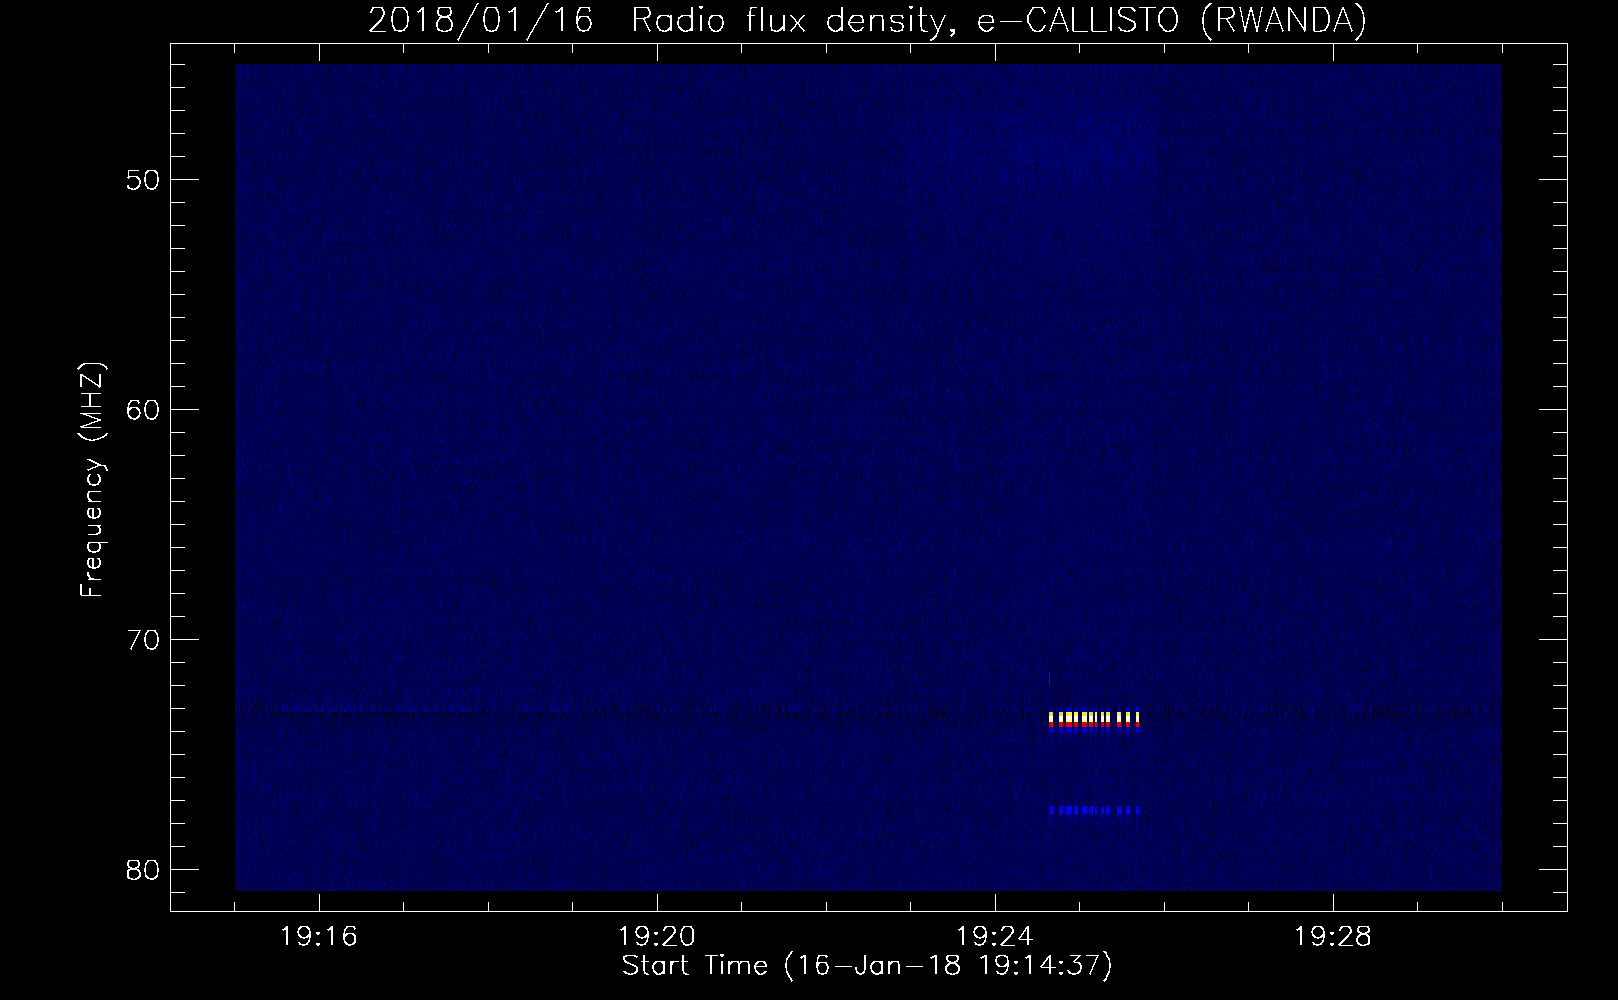Select the Frequency (MHZ) axis label
Viewport: 1618px width, 1000px height.
[92, 480]
